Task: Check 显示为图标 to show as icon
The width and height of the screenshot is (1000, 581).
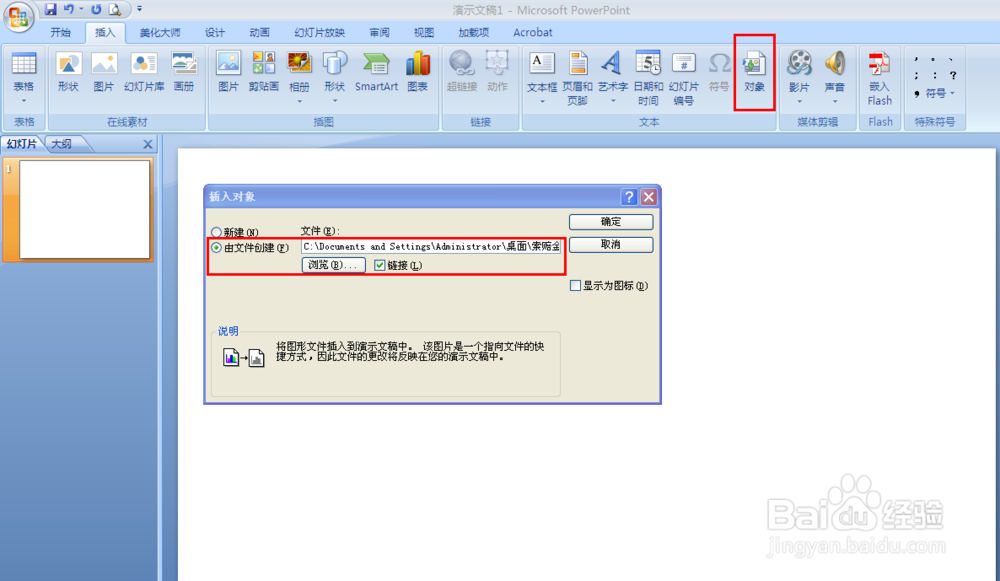Action: point(575,285)
